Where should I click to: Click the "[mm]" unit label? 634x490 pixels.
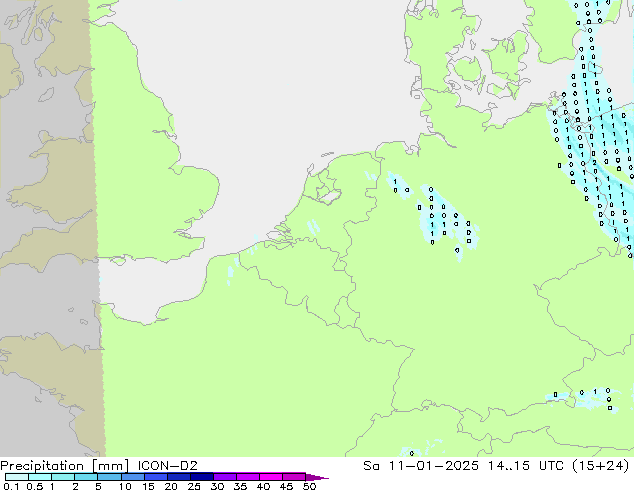(110, 466)
